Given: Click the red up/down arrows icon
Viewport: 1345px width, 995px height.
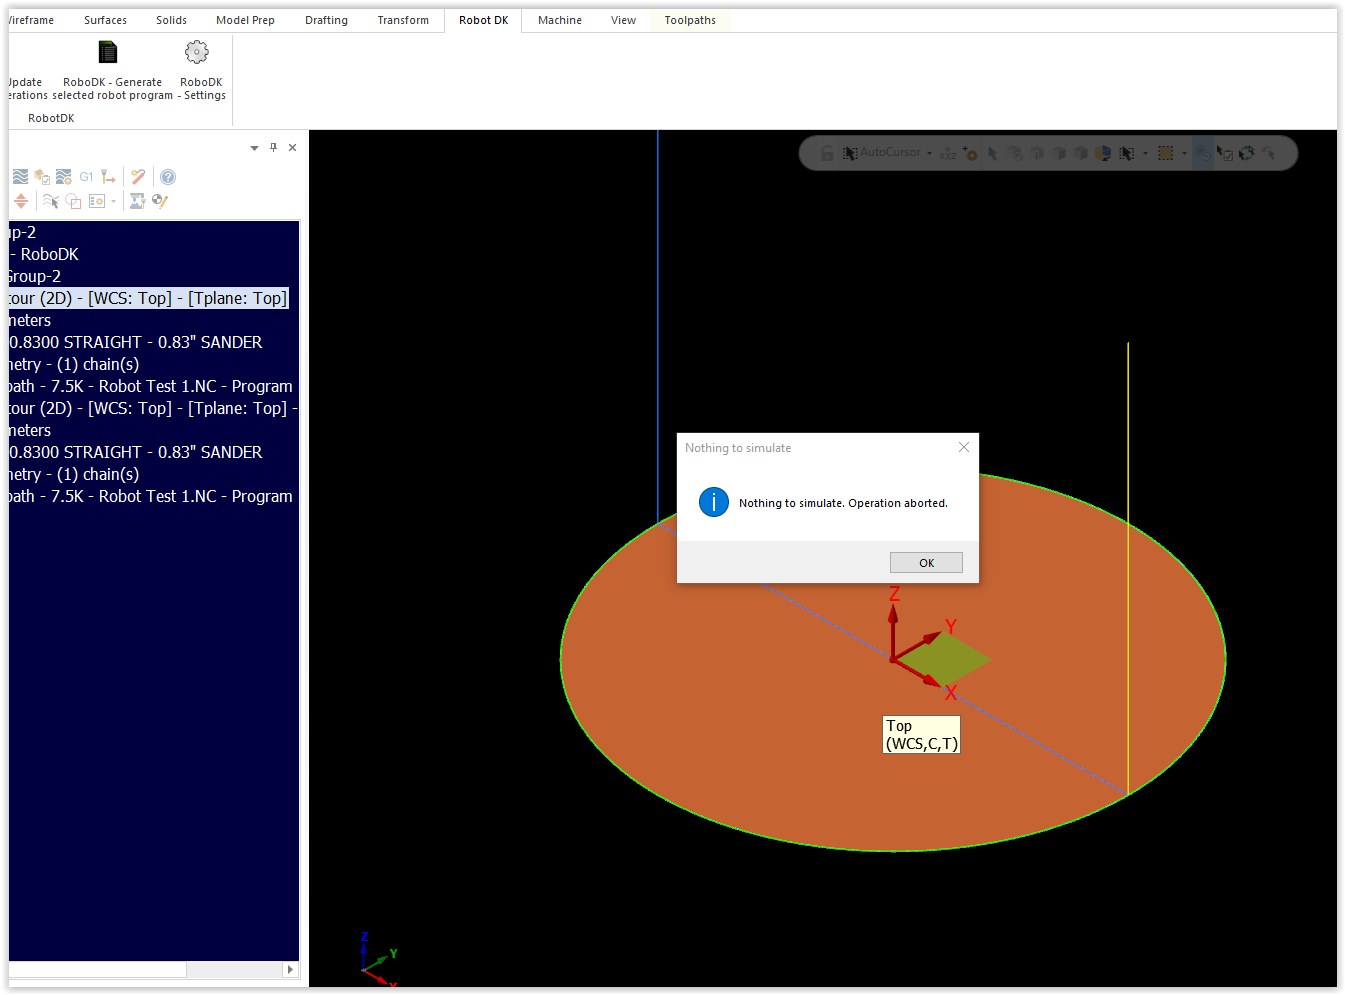Looking at the screenshot, I should pos(21,201).
